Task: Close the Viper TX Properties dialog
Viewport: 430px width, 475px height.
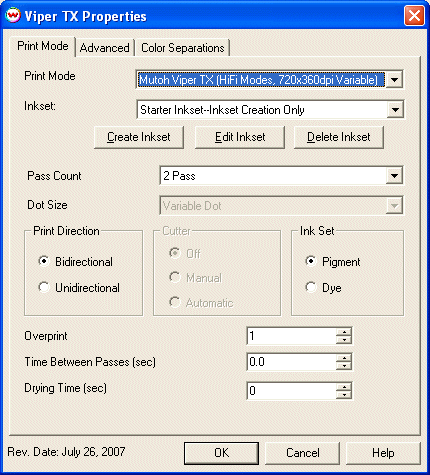Action: (x=414, y=16)
